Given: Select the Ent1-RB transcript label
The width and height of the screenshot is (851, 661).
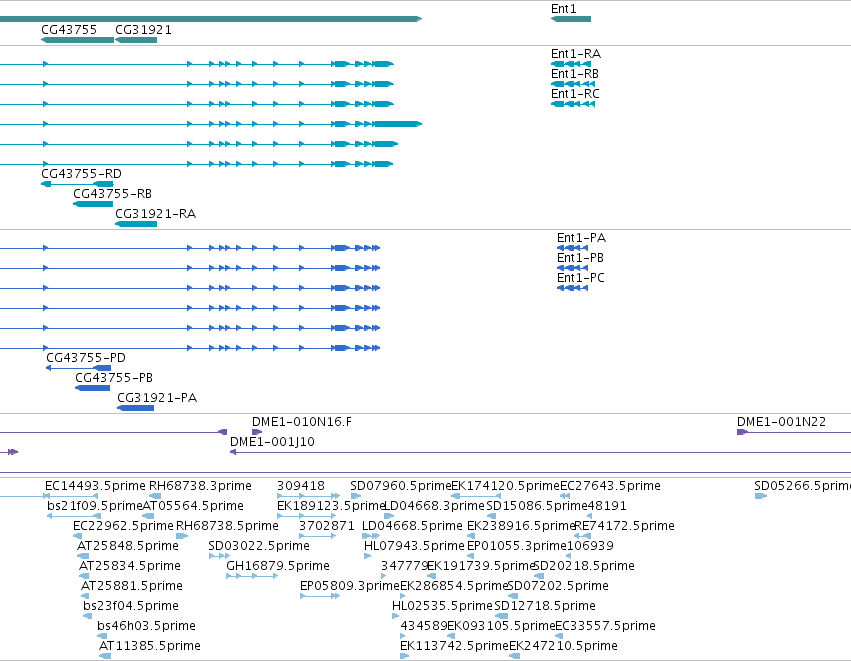Looking at the screenshot, I should pos(575,74).
